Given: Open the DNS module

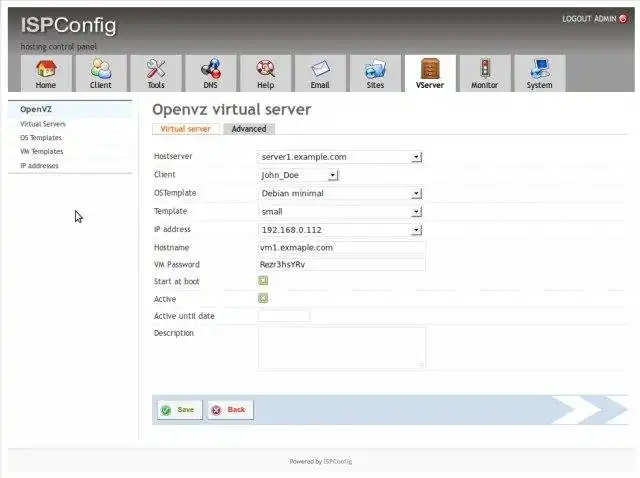Looking at the screenshot, I should (211, 73).
